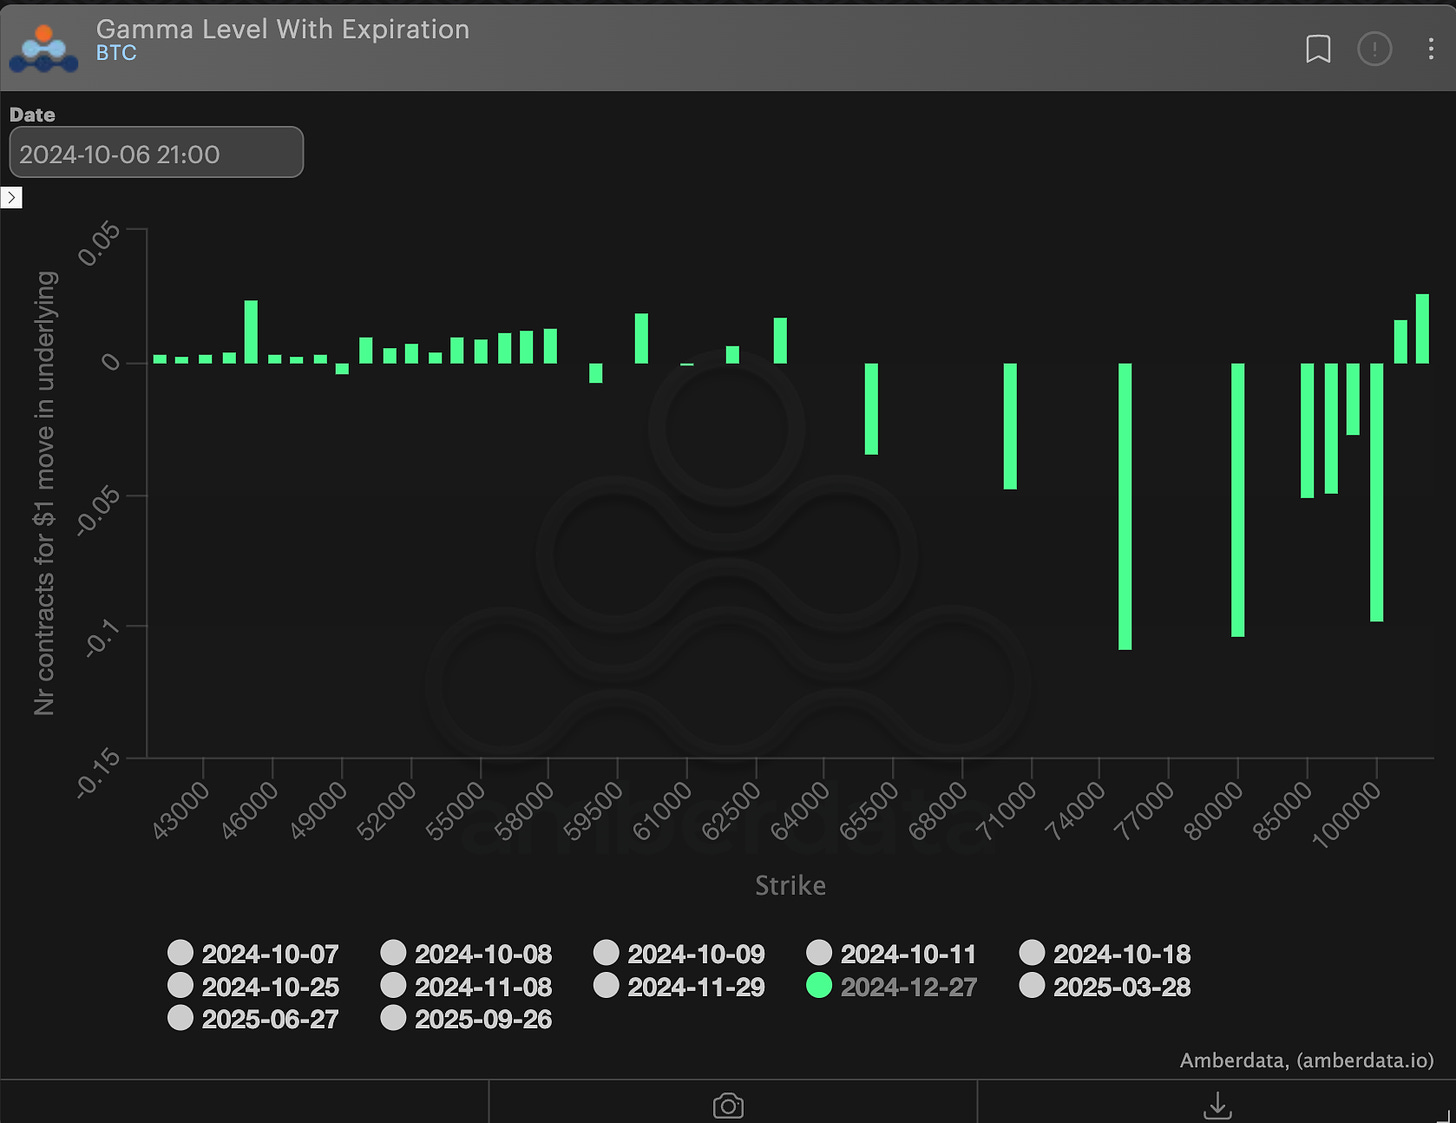Click the rightmost positive green bar
Viewport: 1456px width, 1123px height.
(x=1422, y=328)
